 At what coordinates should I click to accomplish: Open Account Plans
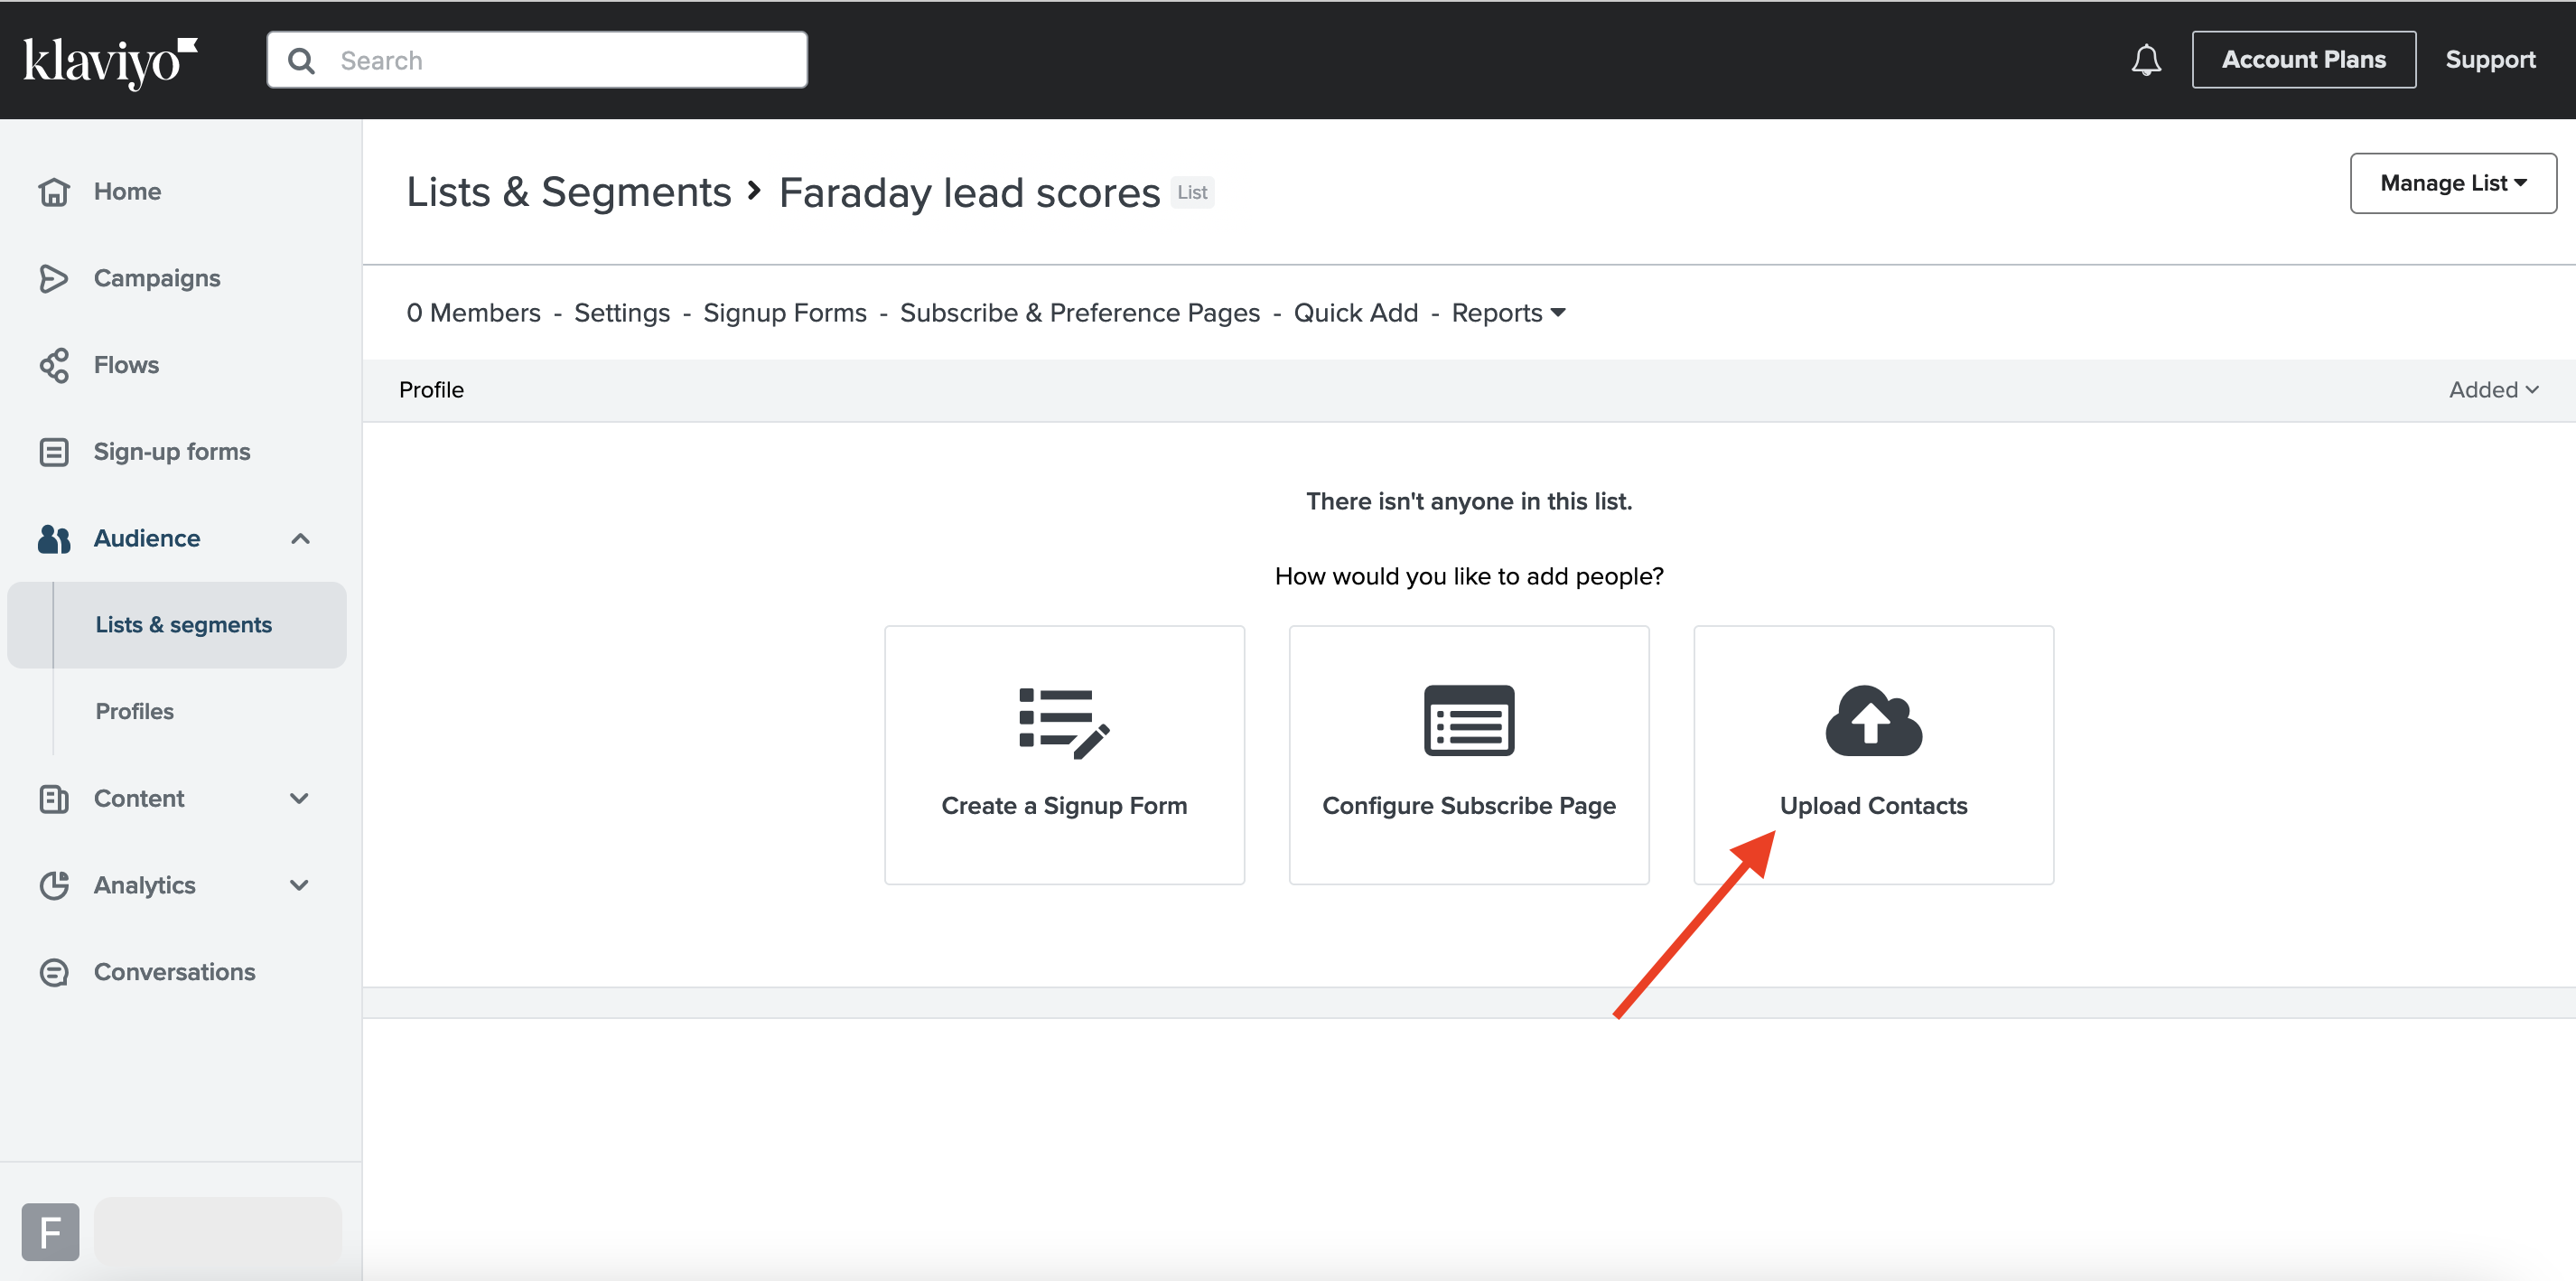[2303, 60]
